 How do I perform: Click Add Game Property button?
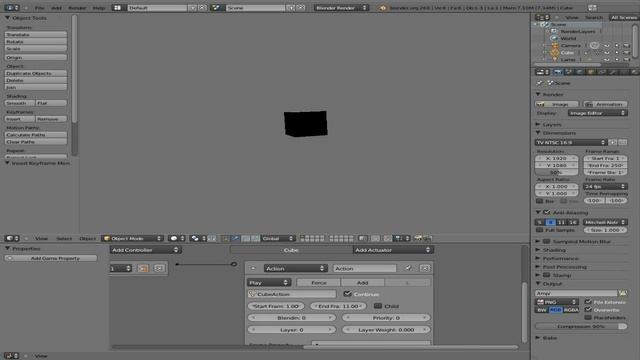(x=51, y=258)
